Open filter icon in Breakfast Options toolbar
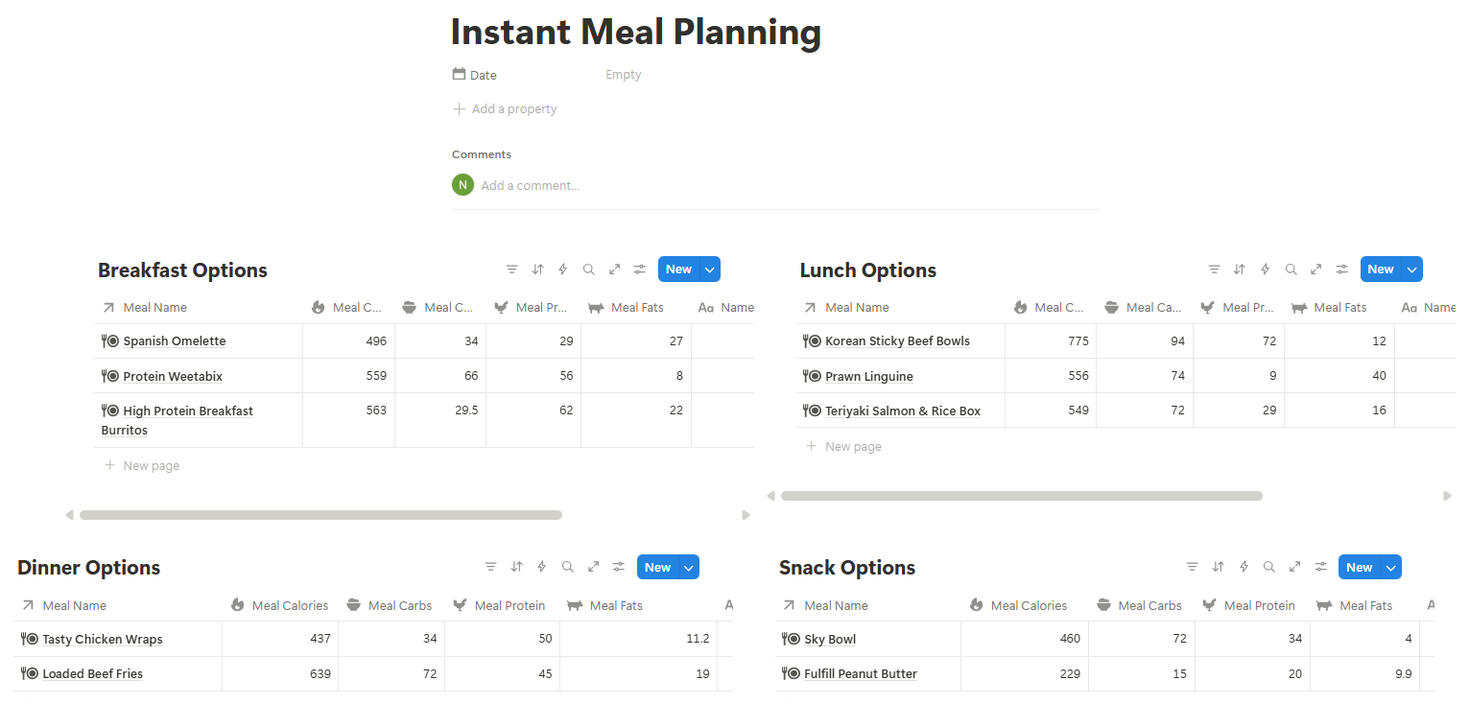Screen dimensions: 1469x704 (512, 269)
